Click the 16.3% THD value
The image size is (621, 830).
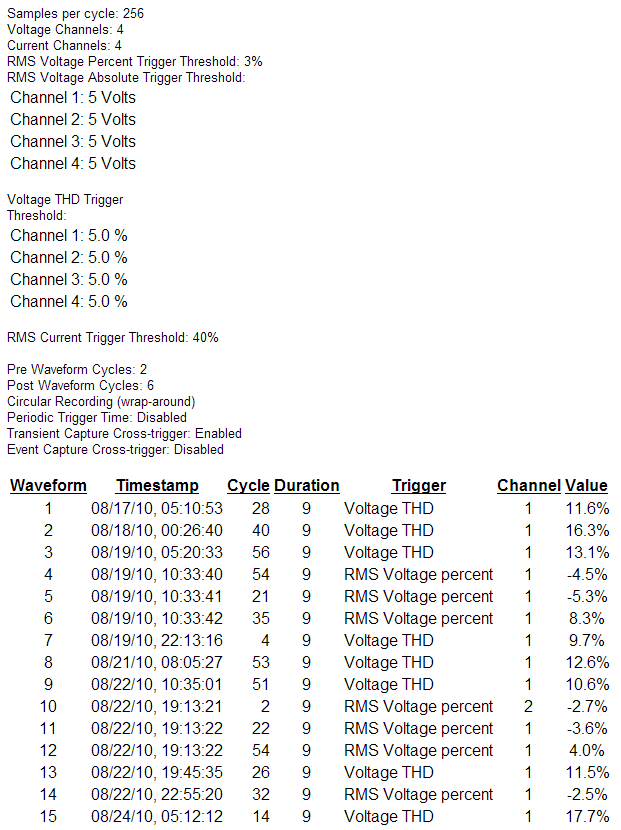587,531
